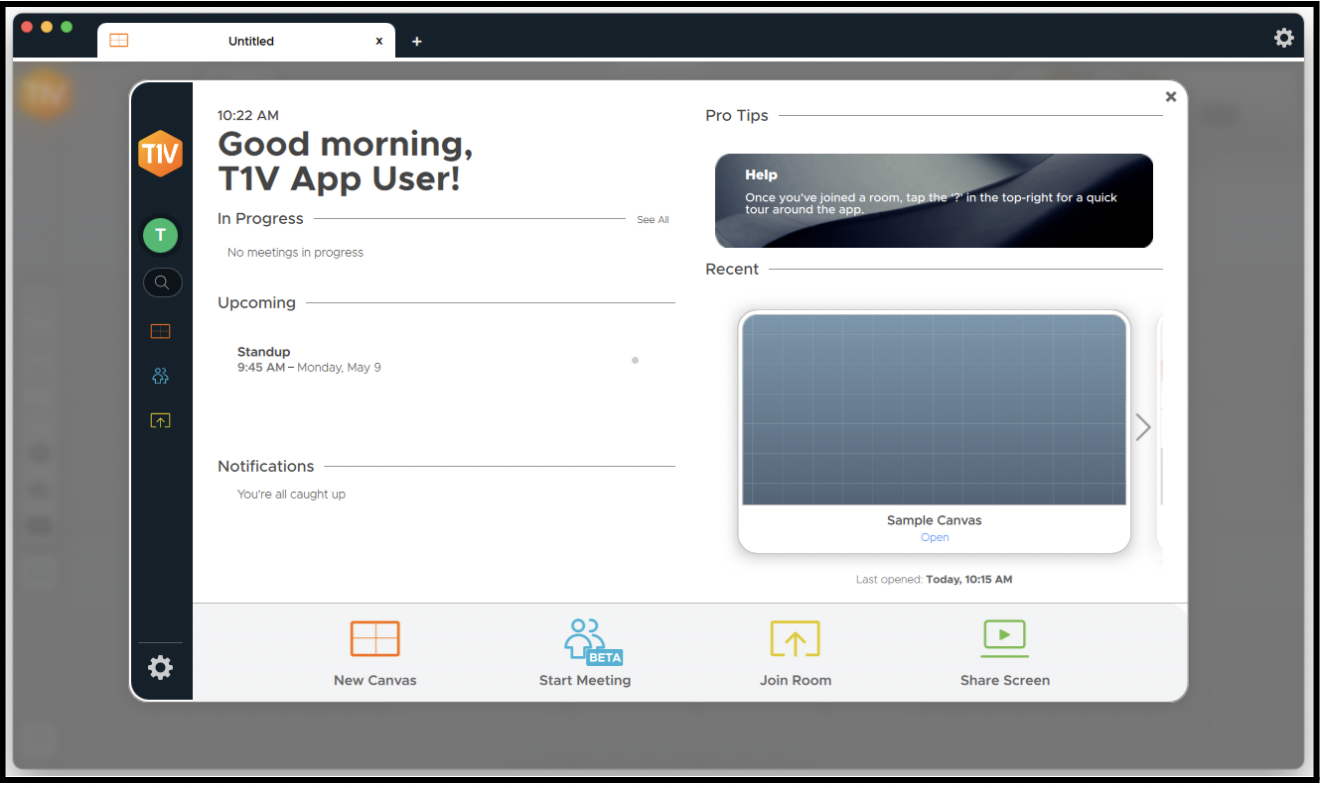Click the T1V hexagon logo in sidebar
The height and width of the screenshot is (788, 1320).
160,154
